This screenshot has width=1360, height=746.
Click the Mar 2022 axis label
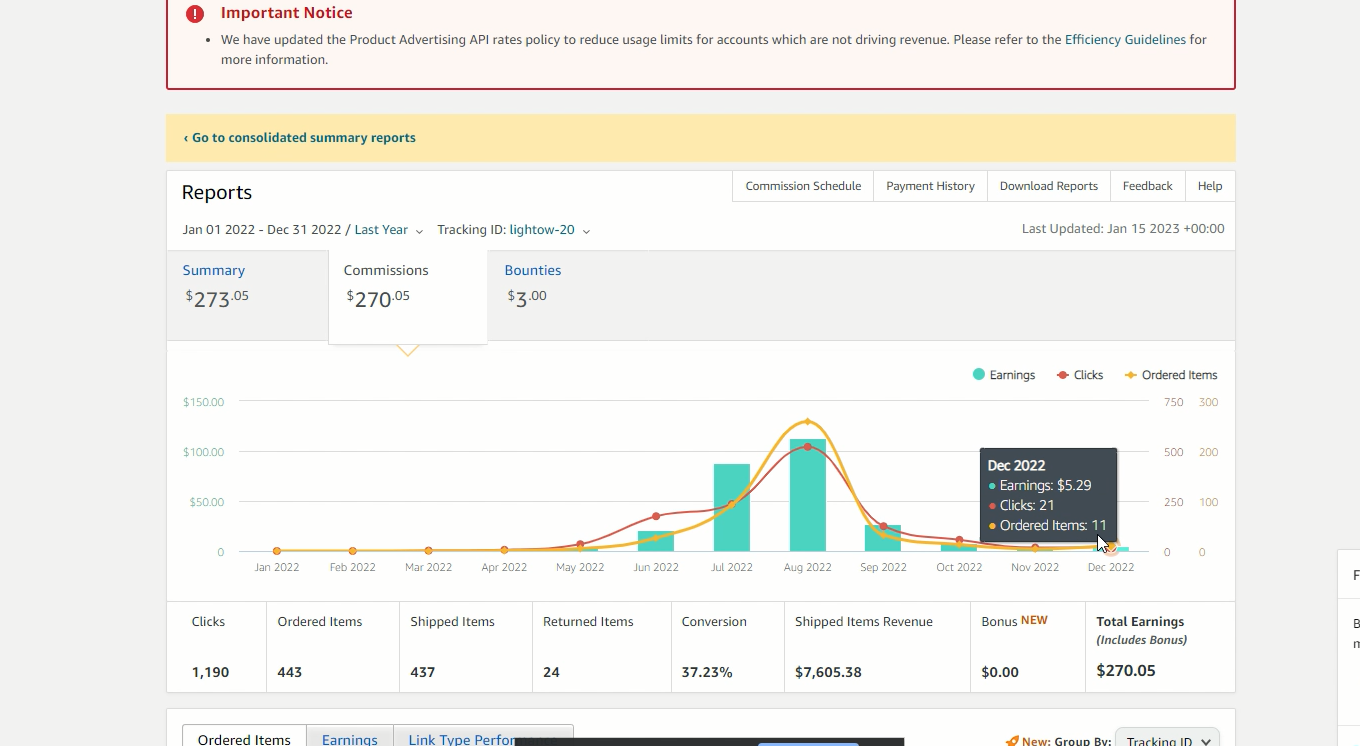coord(428,567)
